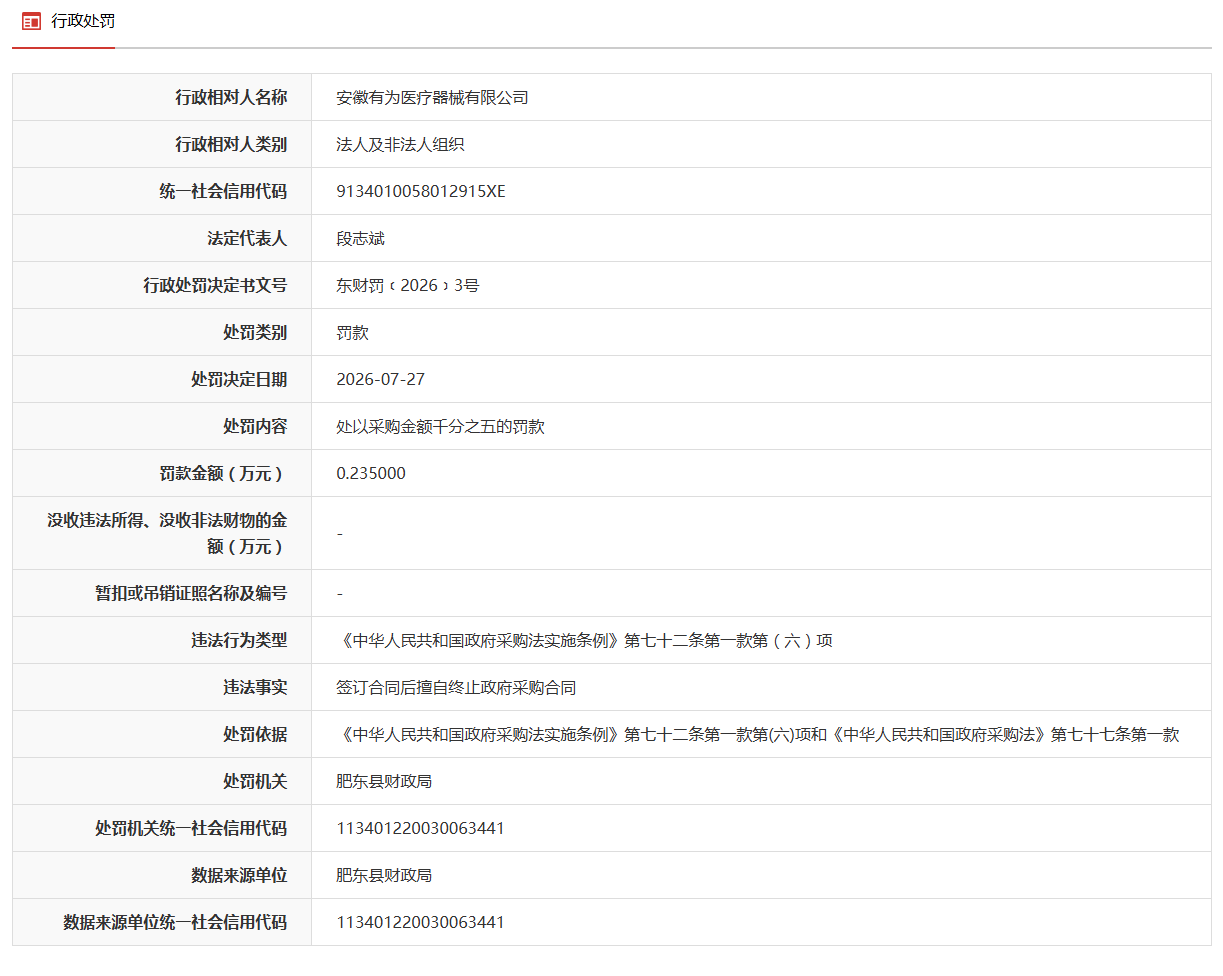Select code in 数据来源单位统一社会信用代码 row
Image resolution: width=1223 pixels, height=976 pixels.
click(x=420, y=922)
